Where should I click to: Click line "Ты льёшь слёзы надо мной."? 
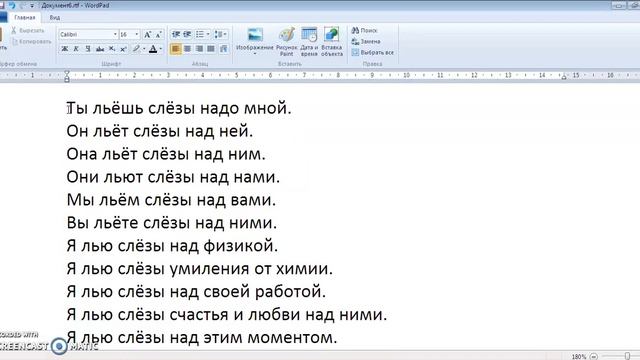pos(179,108)
